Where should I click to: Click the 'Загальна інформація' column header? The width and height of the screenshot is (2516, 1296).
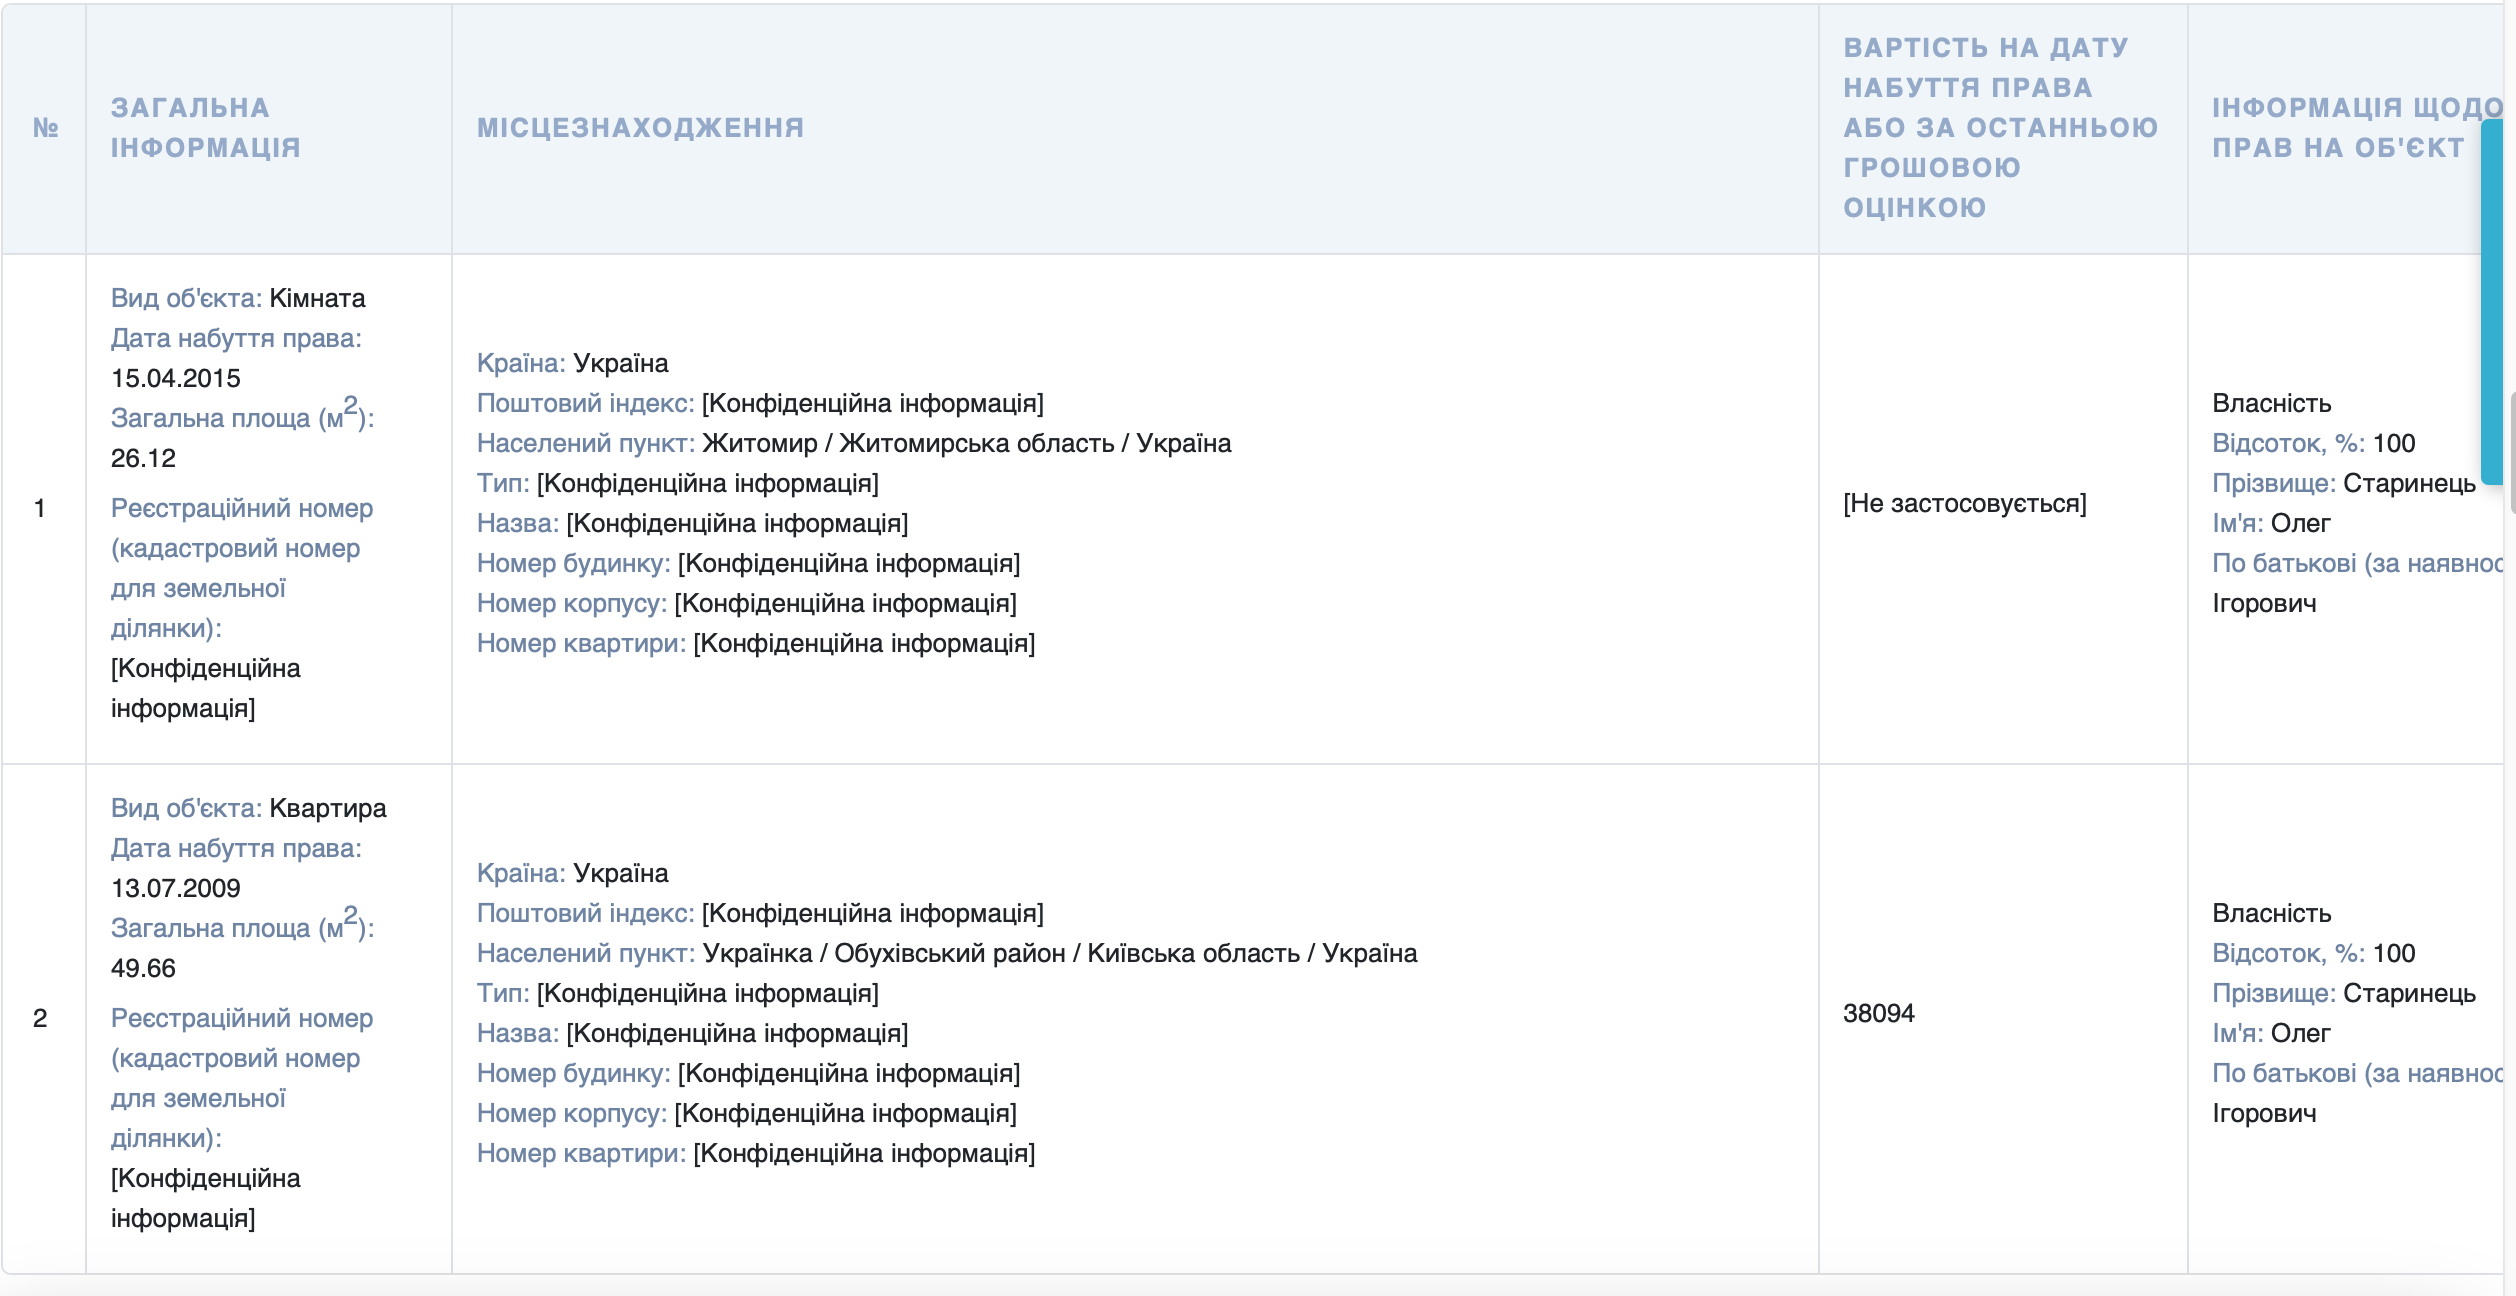pyautogui.click(x=205, y=128)
